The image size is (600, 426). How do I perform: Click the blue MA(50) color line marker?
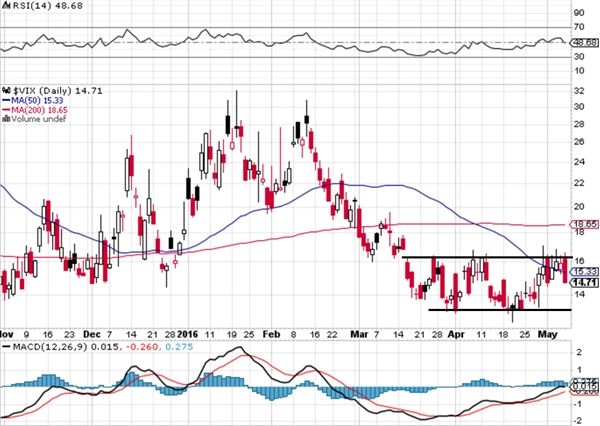click(6, 100)
